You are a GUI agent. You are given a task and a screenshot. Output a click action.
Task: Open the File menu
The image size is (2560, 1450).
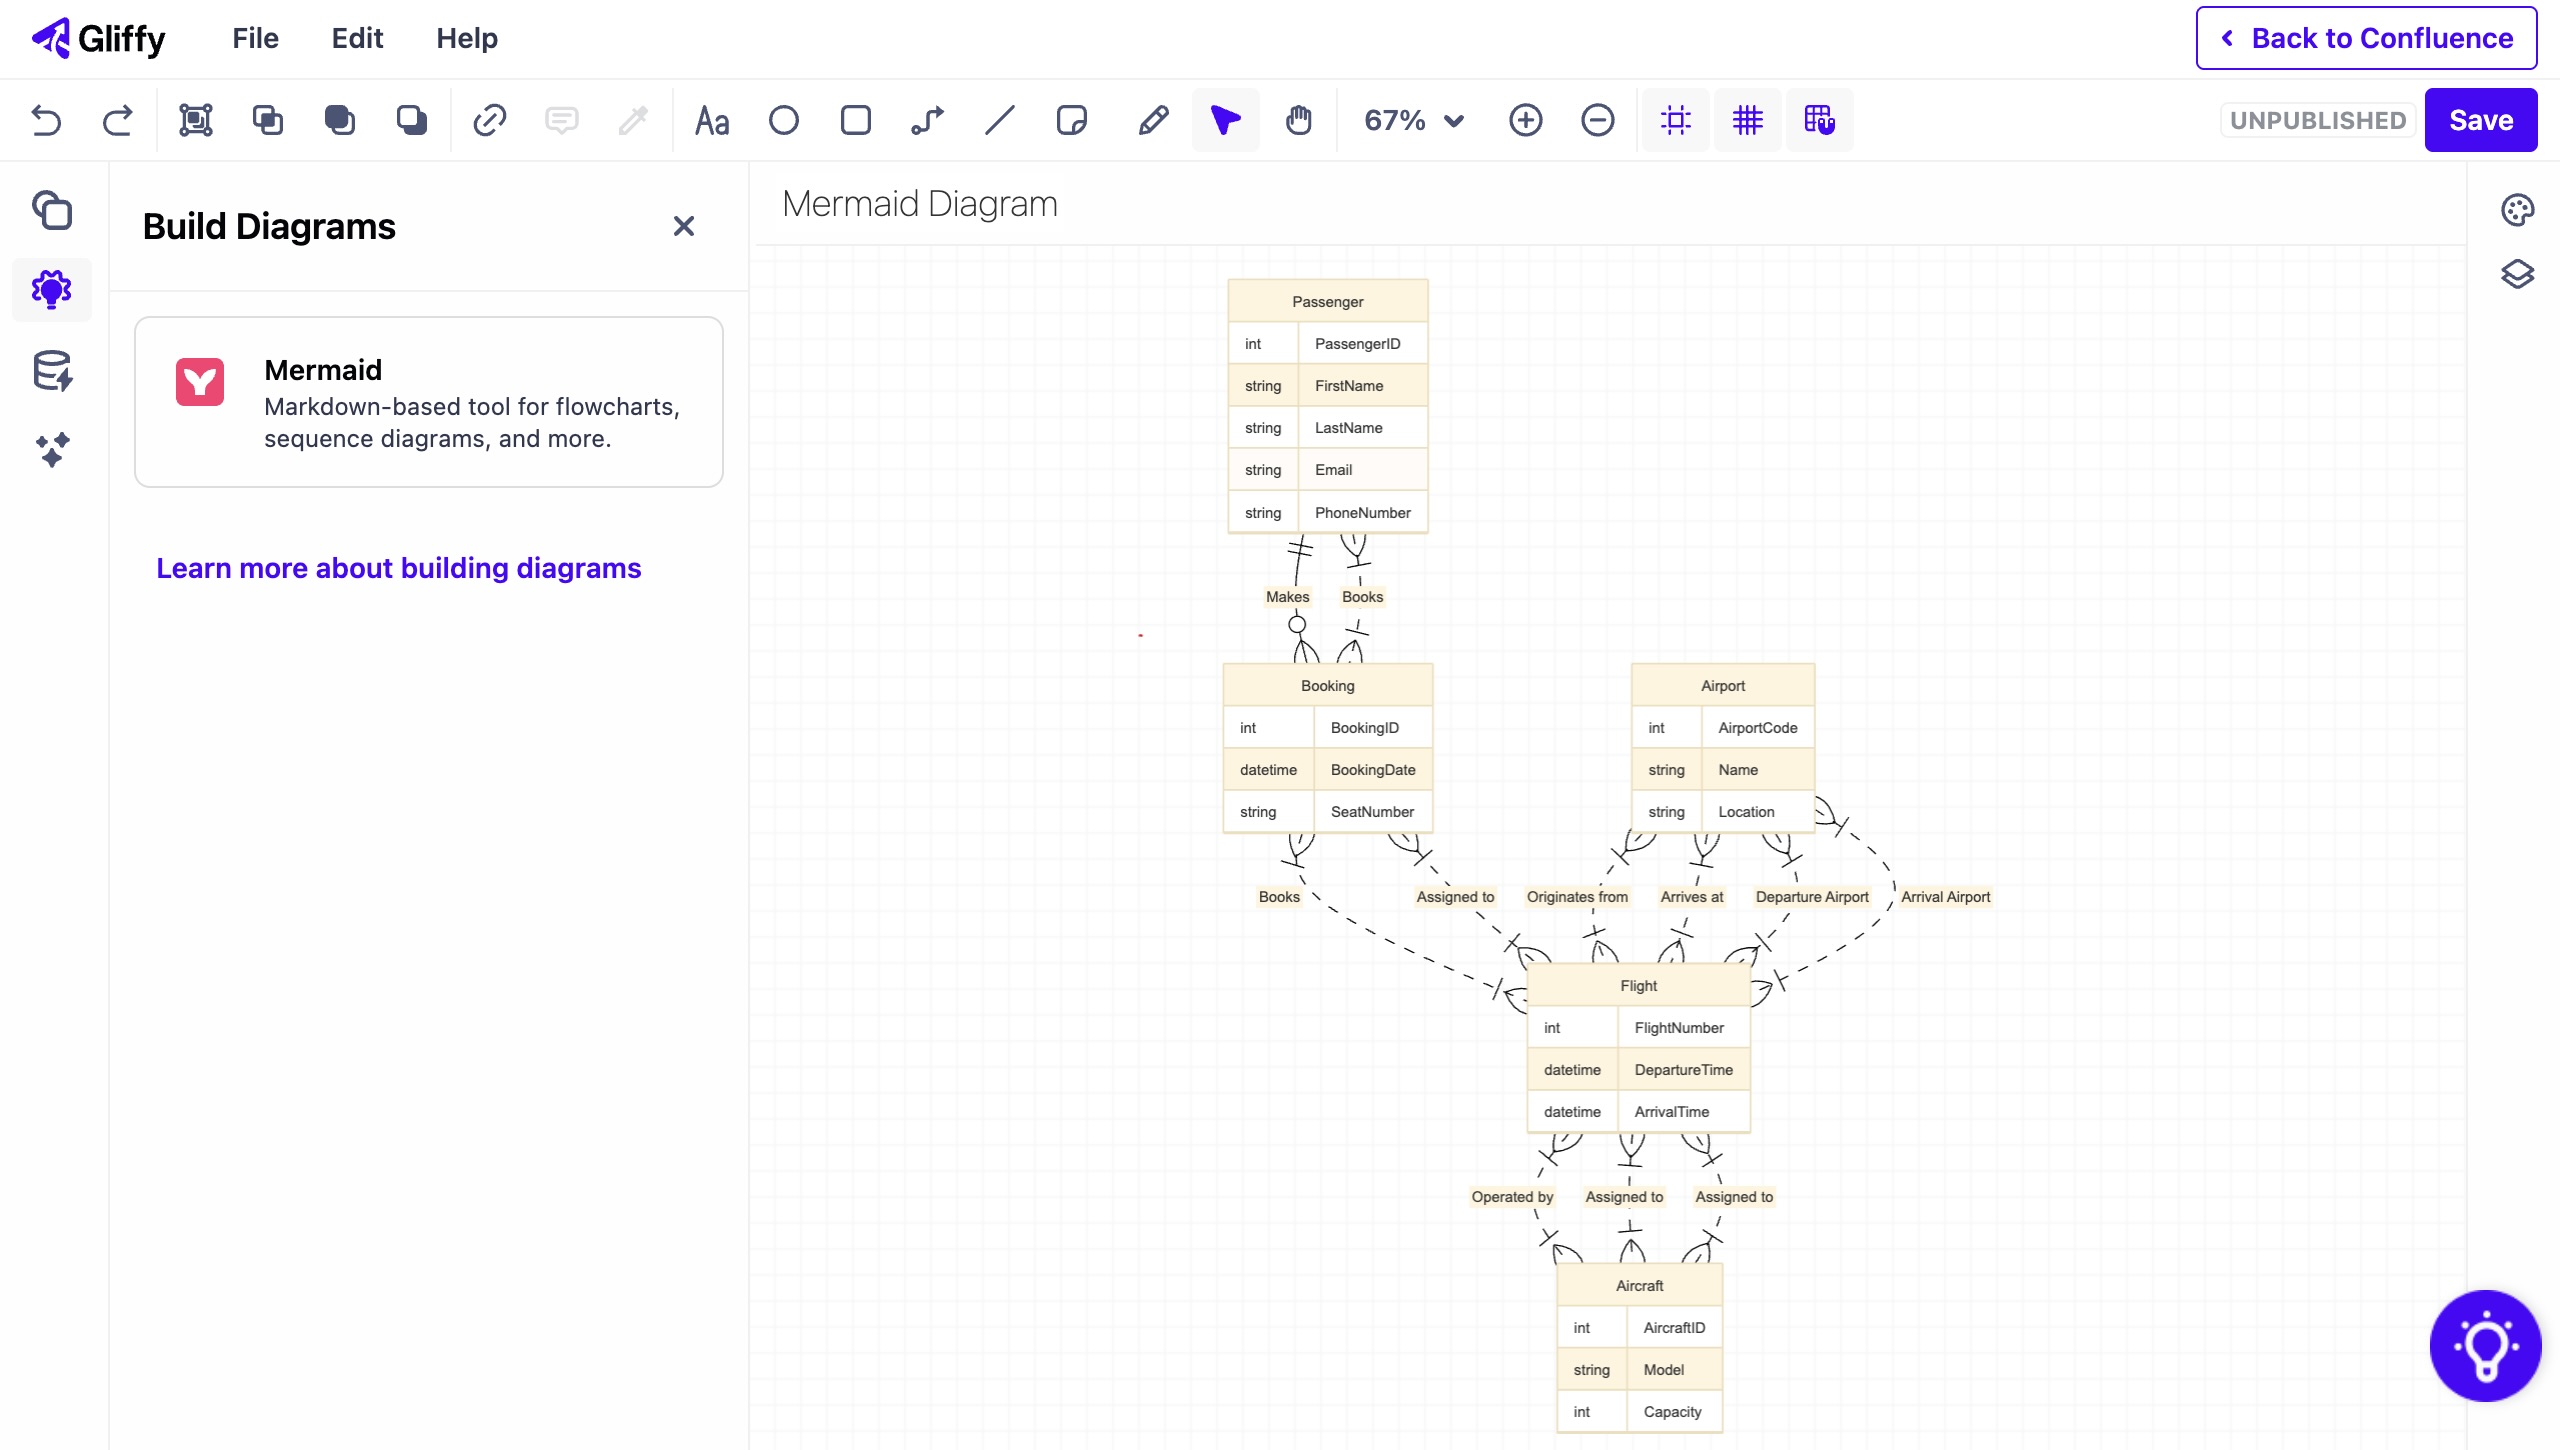pyautogui.click(x=255, y=38)
